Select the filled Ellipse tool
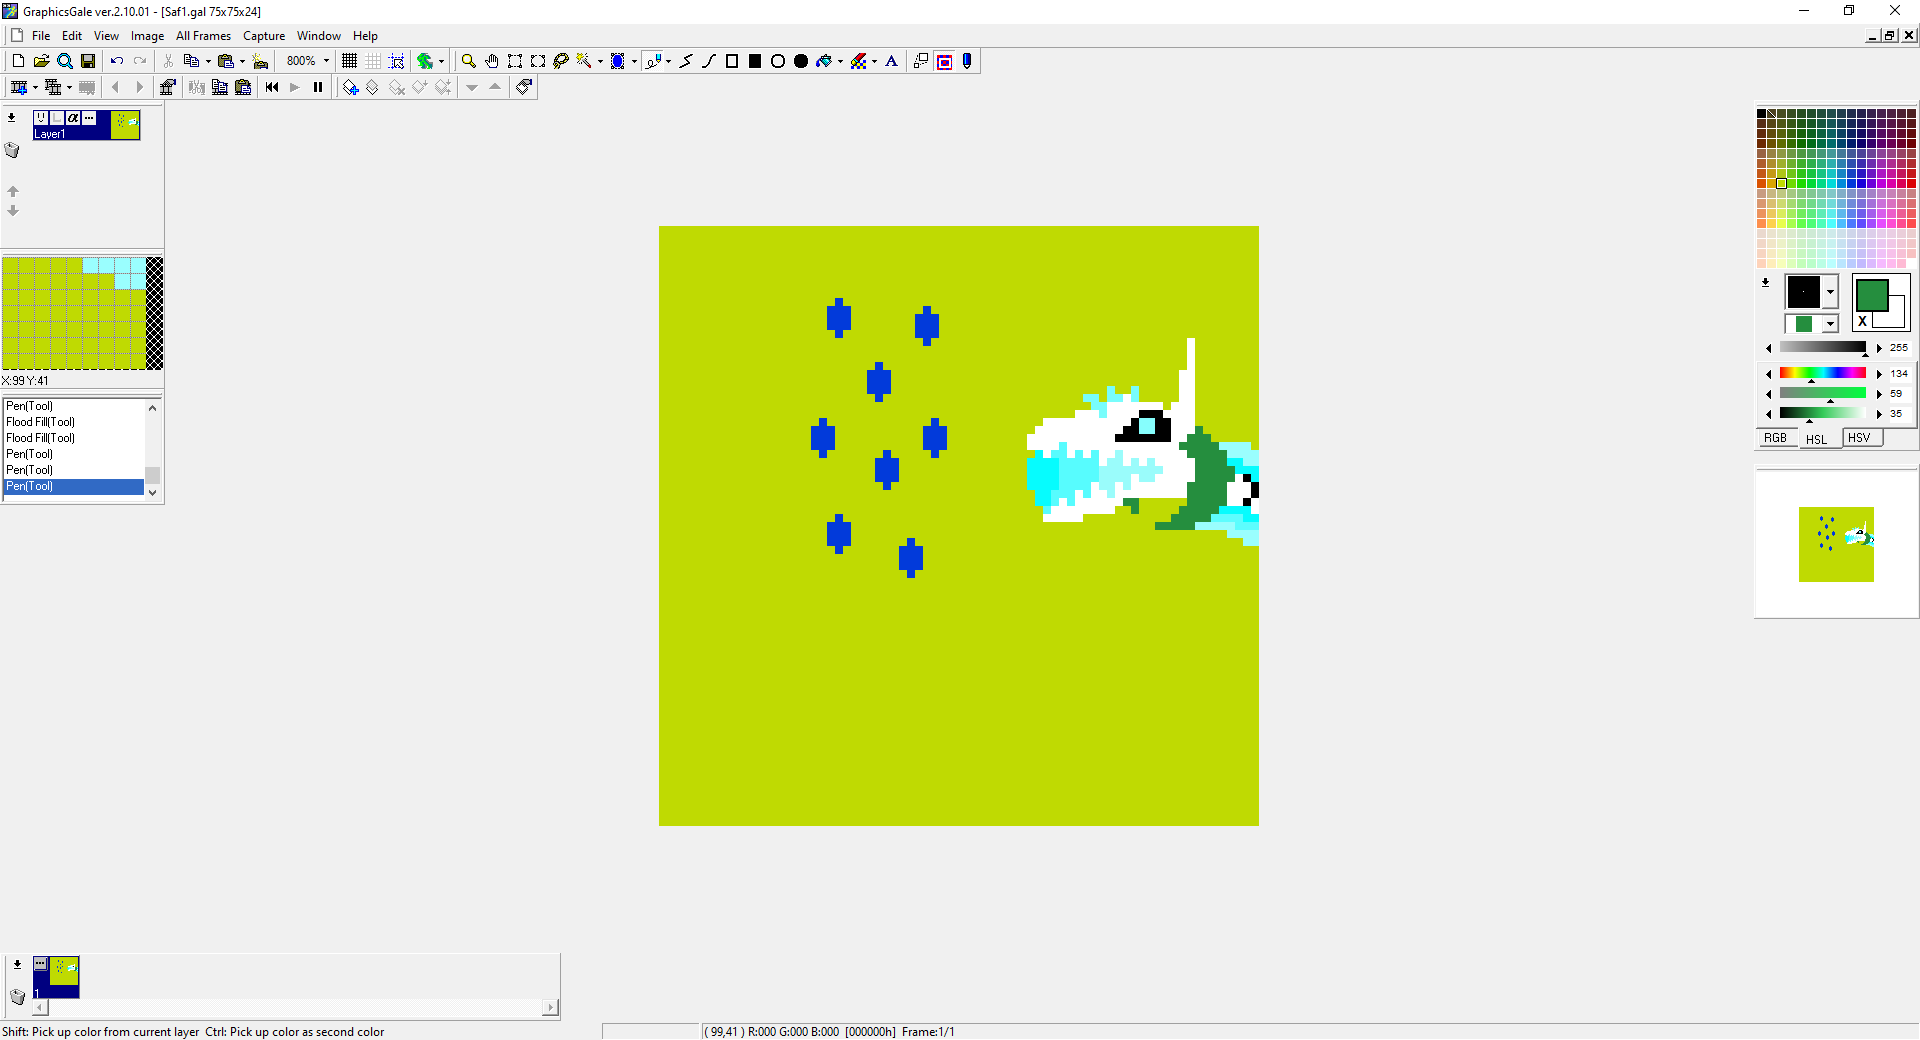Image resolution: width=1920 pixels, height=1040 pixels. 801,61
